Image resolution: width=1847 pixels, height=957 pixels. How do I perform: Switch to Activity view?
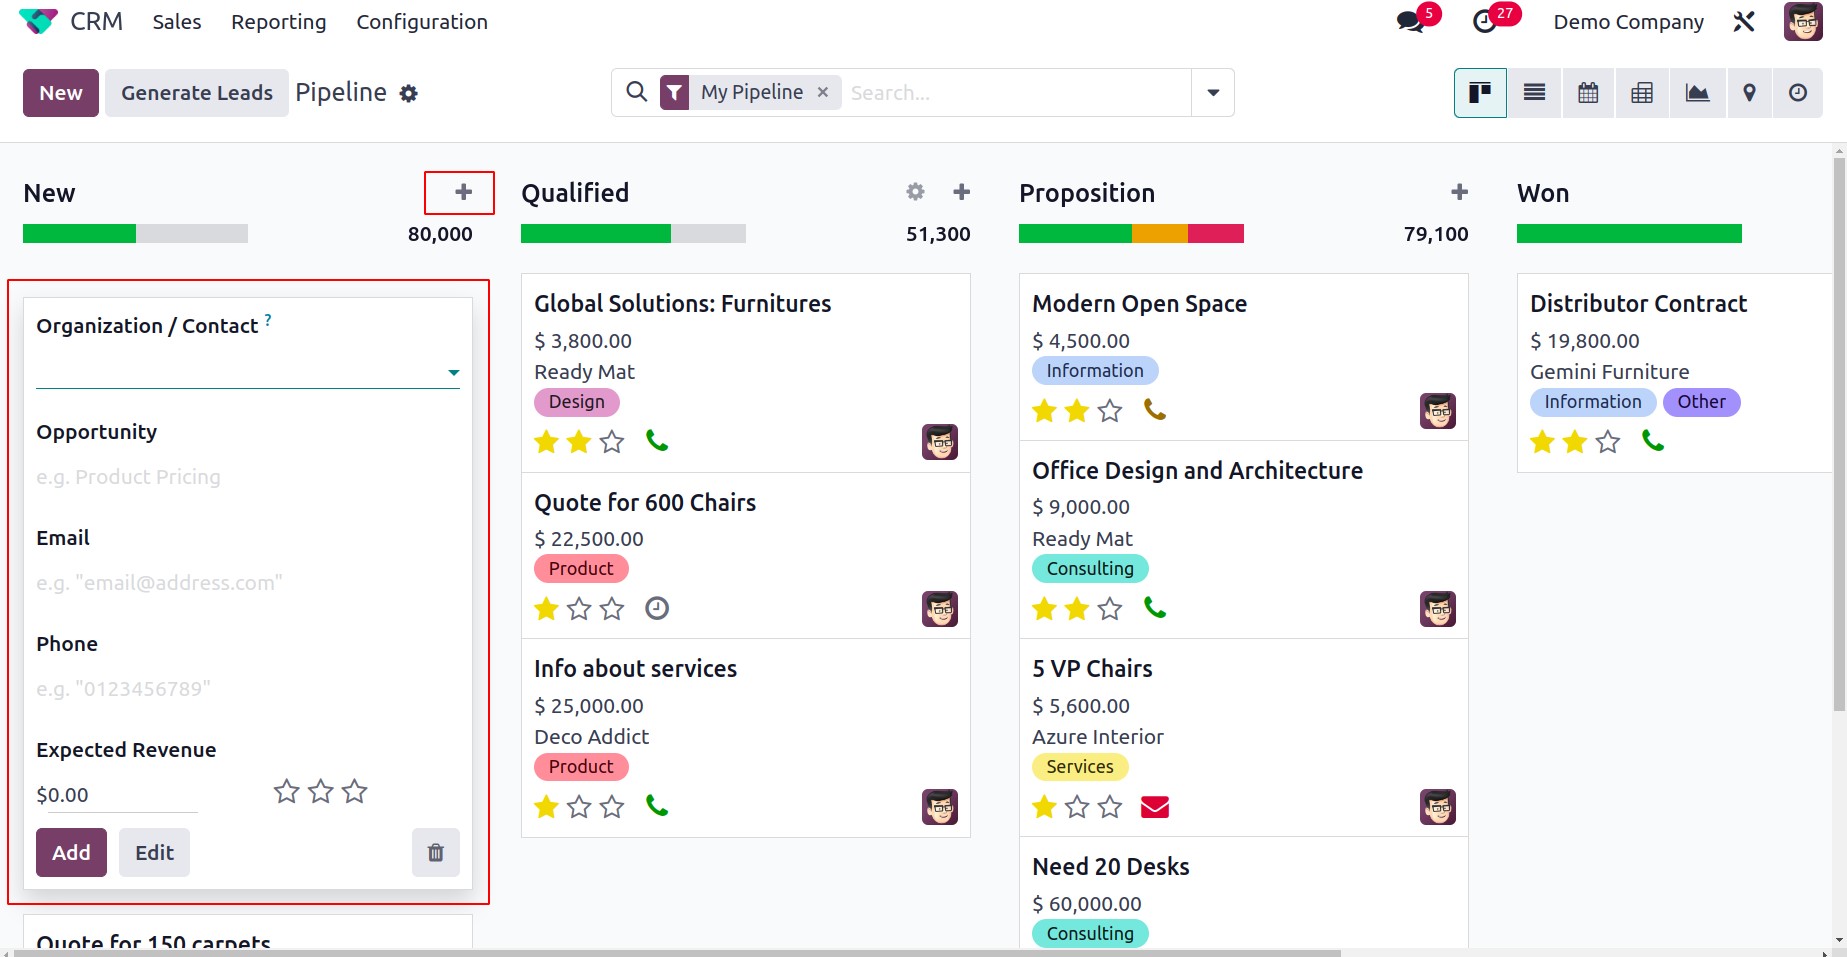pyautogui.click(x=1798, y=93)
